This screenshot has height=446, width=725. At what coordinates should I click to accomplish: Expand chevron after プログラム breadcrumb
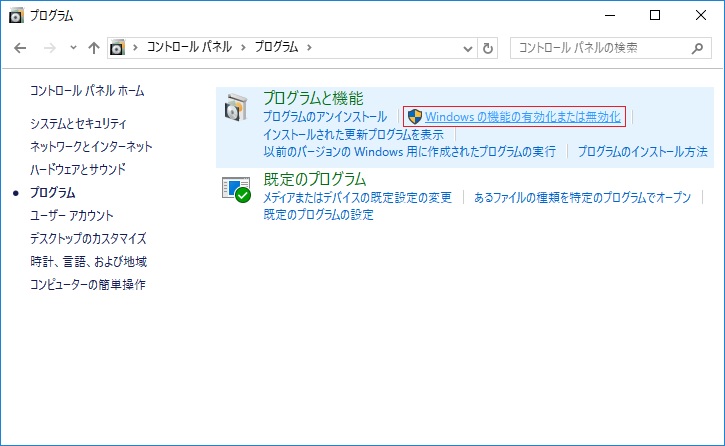pos(309,48)
